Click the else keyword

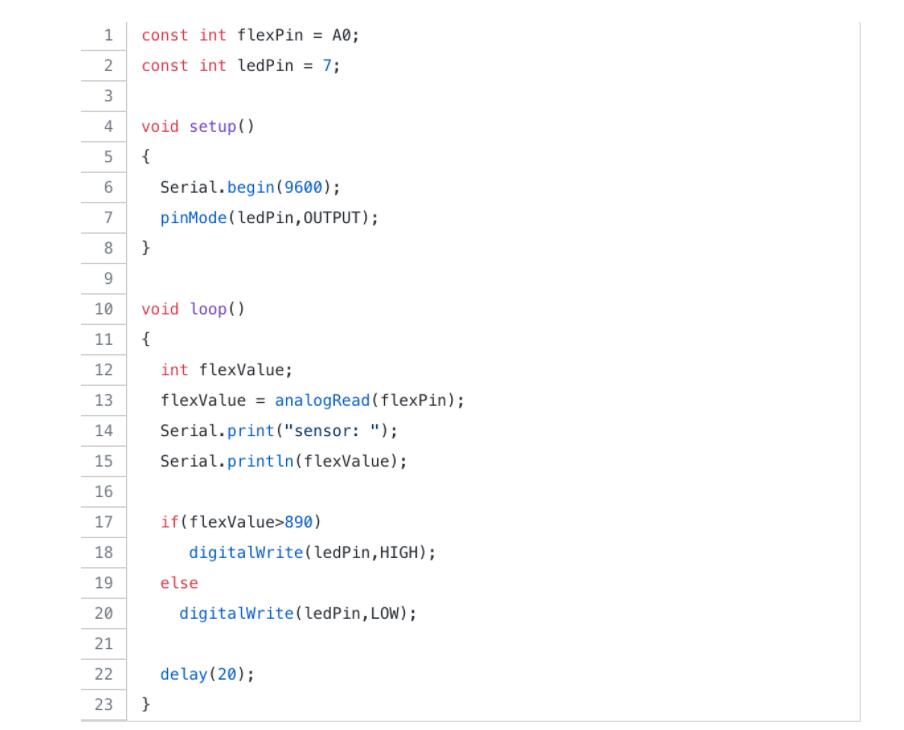tap(179, 583)
